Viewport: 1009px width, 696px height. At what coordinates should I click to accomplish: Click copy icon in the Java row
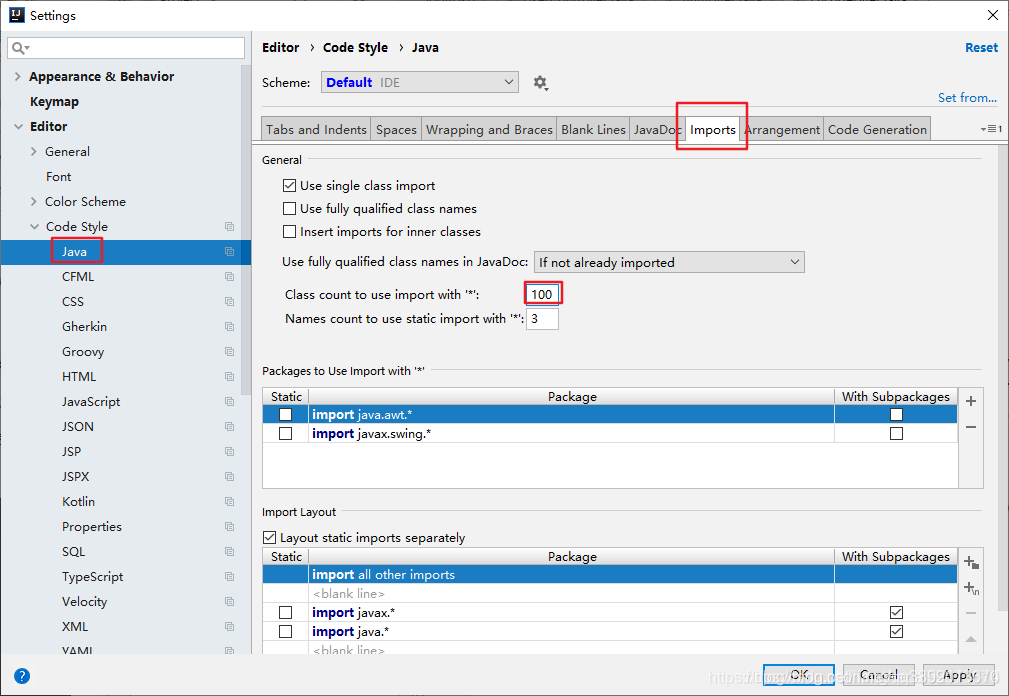(x=229, y=252)
